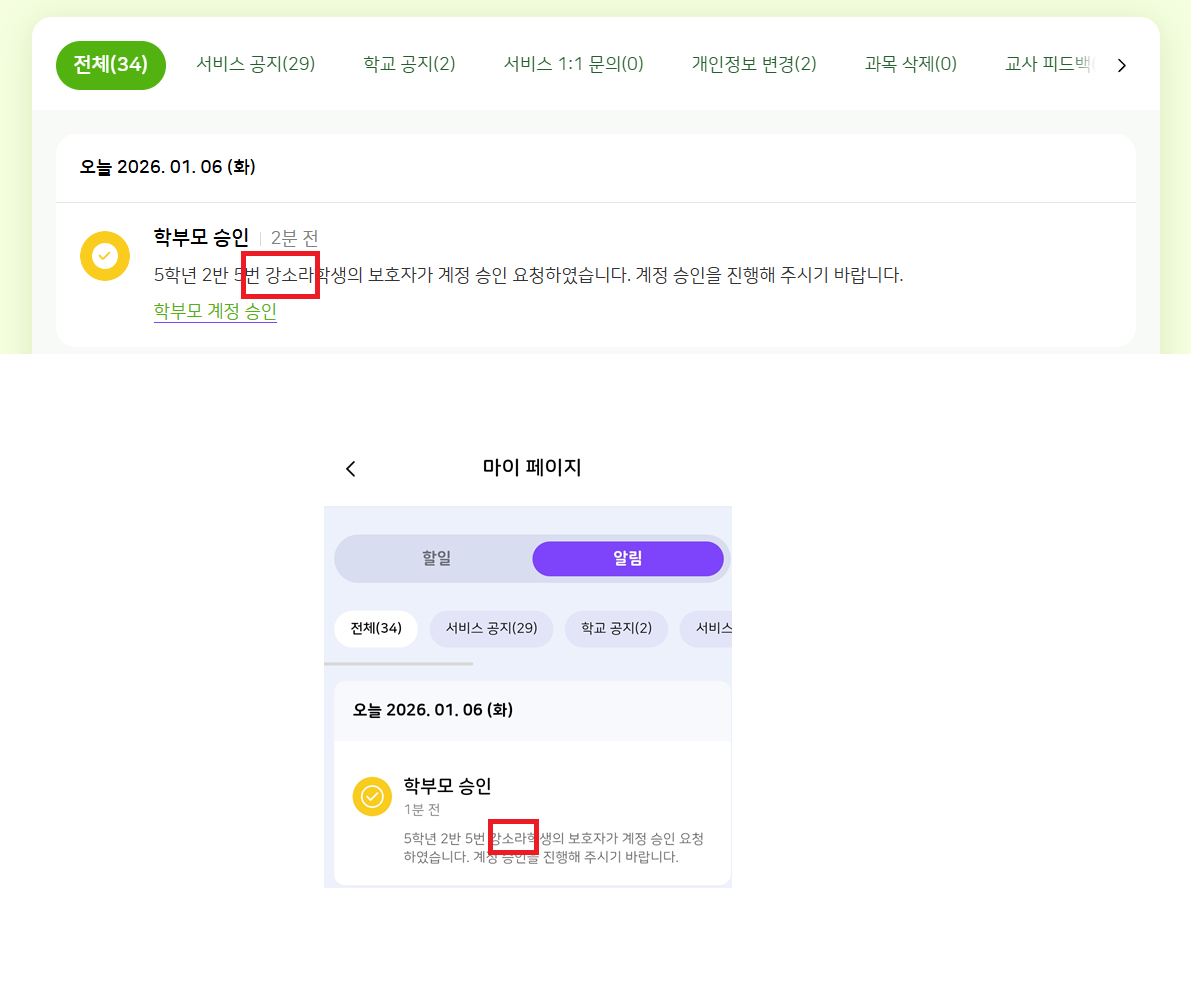
Task: Select the green 전체(34) tab at top
Action: point(111,65)
